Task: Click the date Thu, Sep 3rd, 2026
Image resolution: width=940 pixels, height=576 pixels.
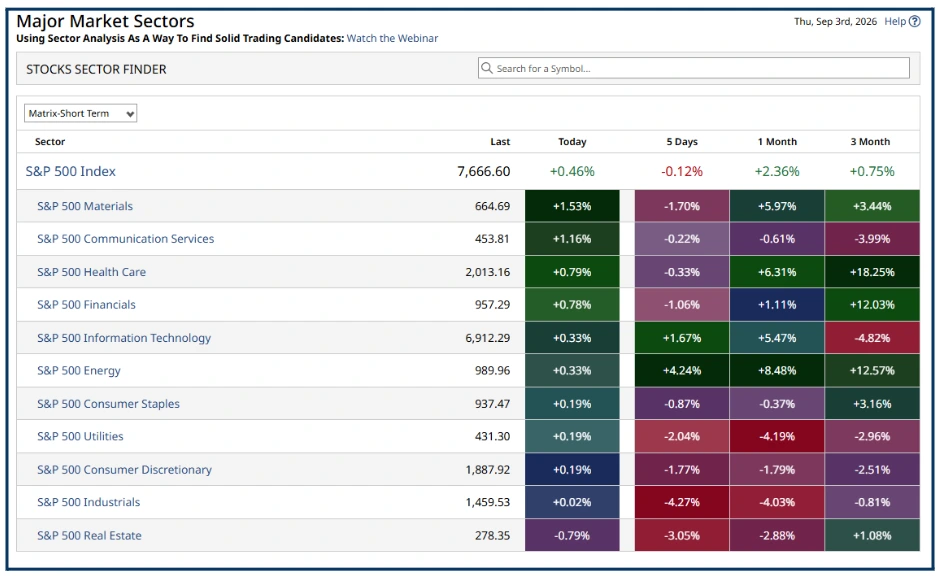Action: (x=835, y=22)
